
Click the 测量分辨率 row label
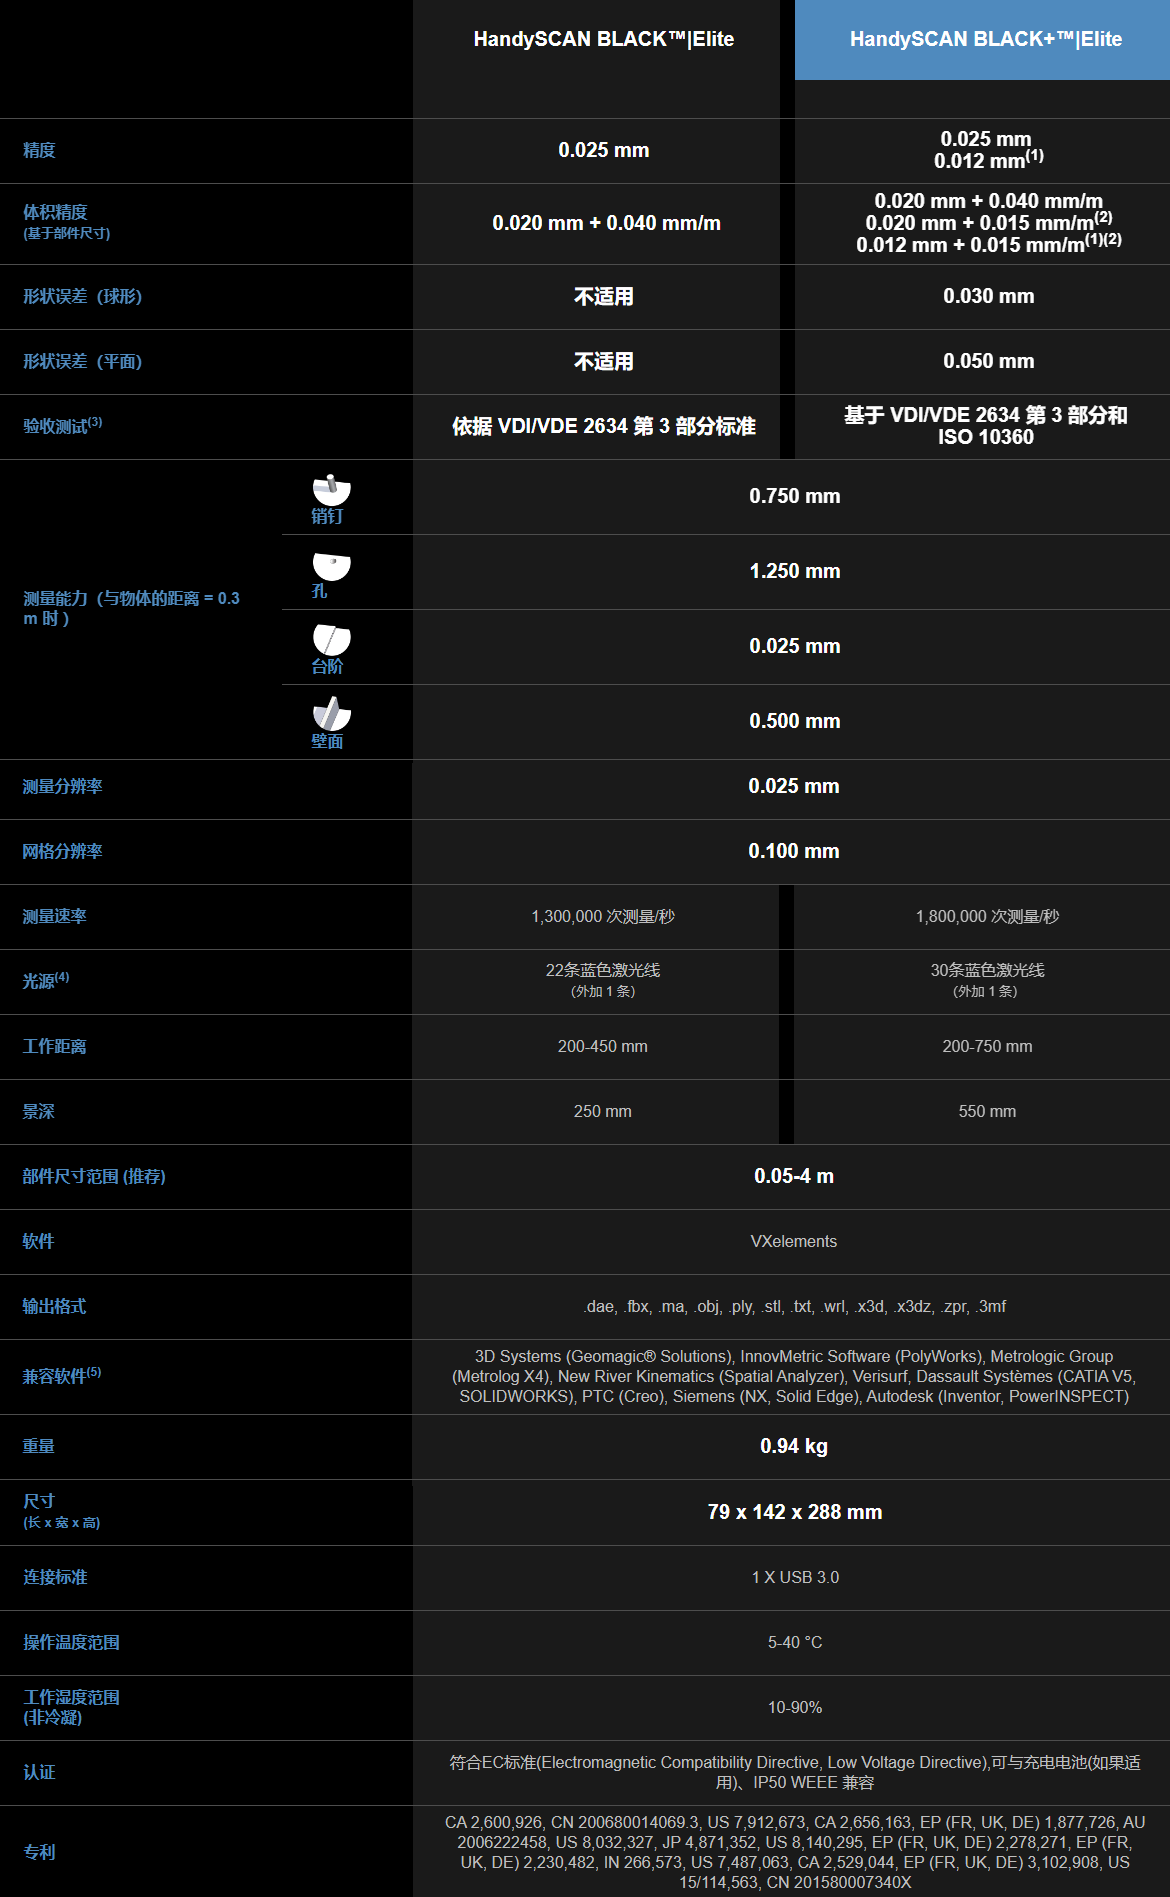(x=63, y=786)
